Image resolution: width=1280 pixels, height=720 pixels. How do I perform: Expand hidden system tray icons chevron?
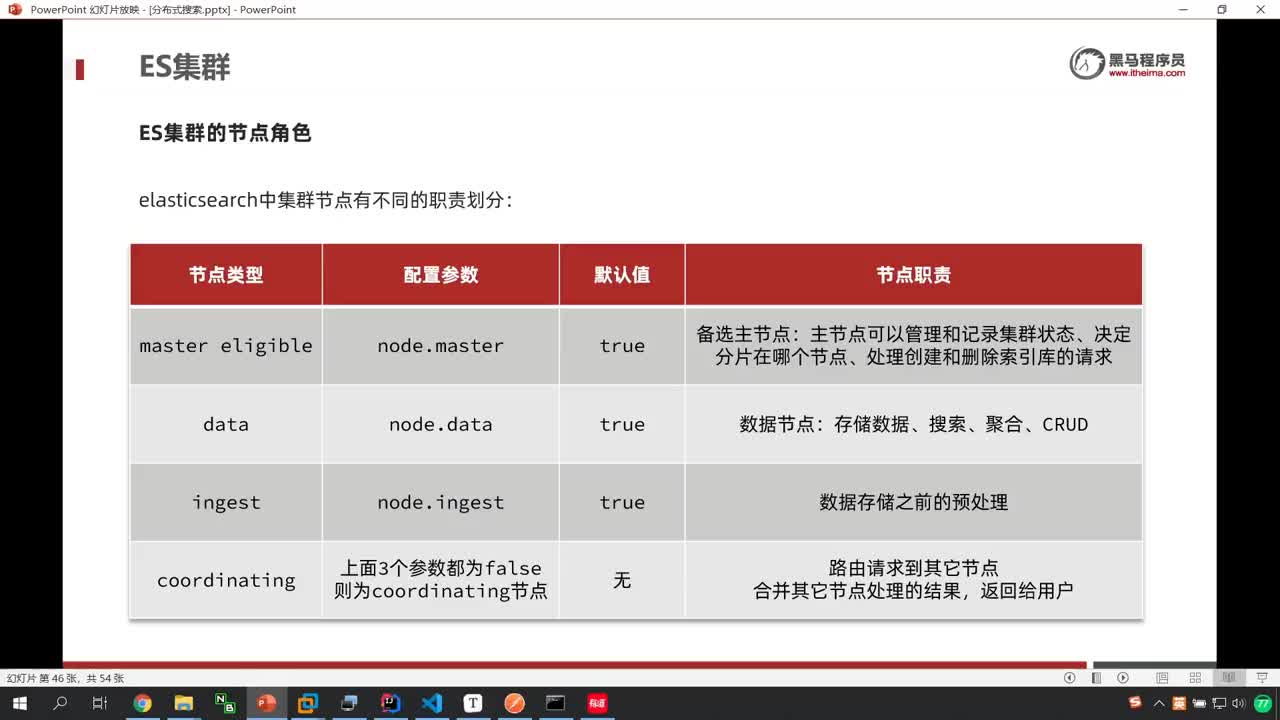point(1159,703)
